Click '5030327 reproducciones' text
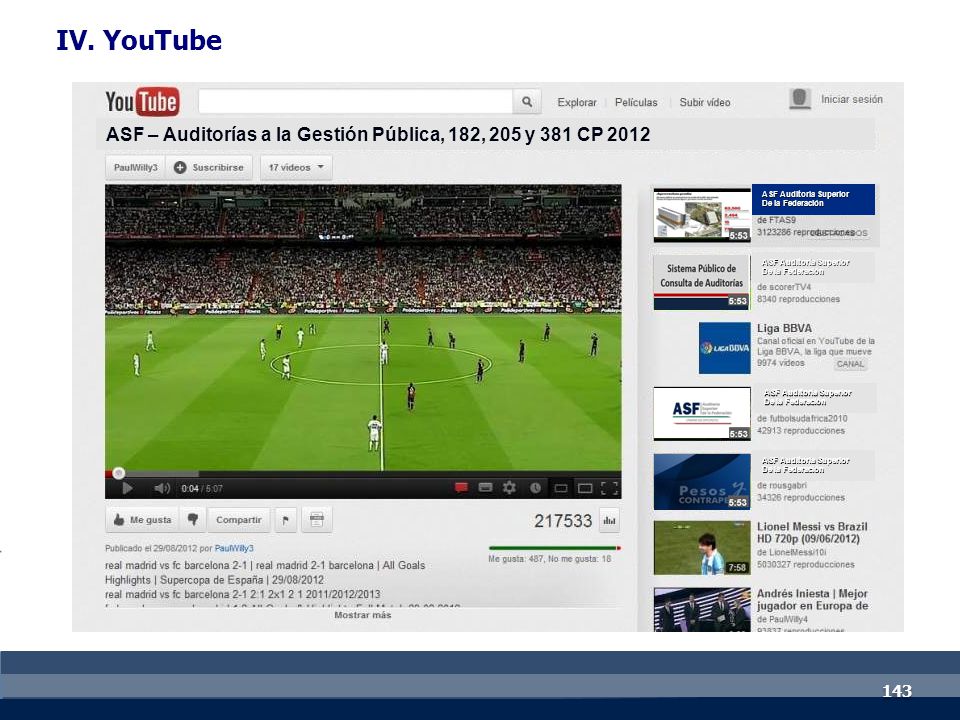Image resolution: width=960 pixels, height=720 pixels. (806, 564)
